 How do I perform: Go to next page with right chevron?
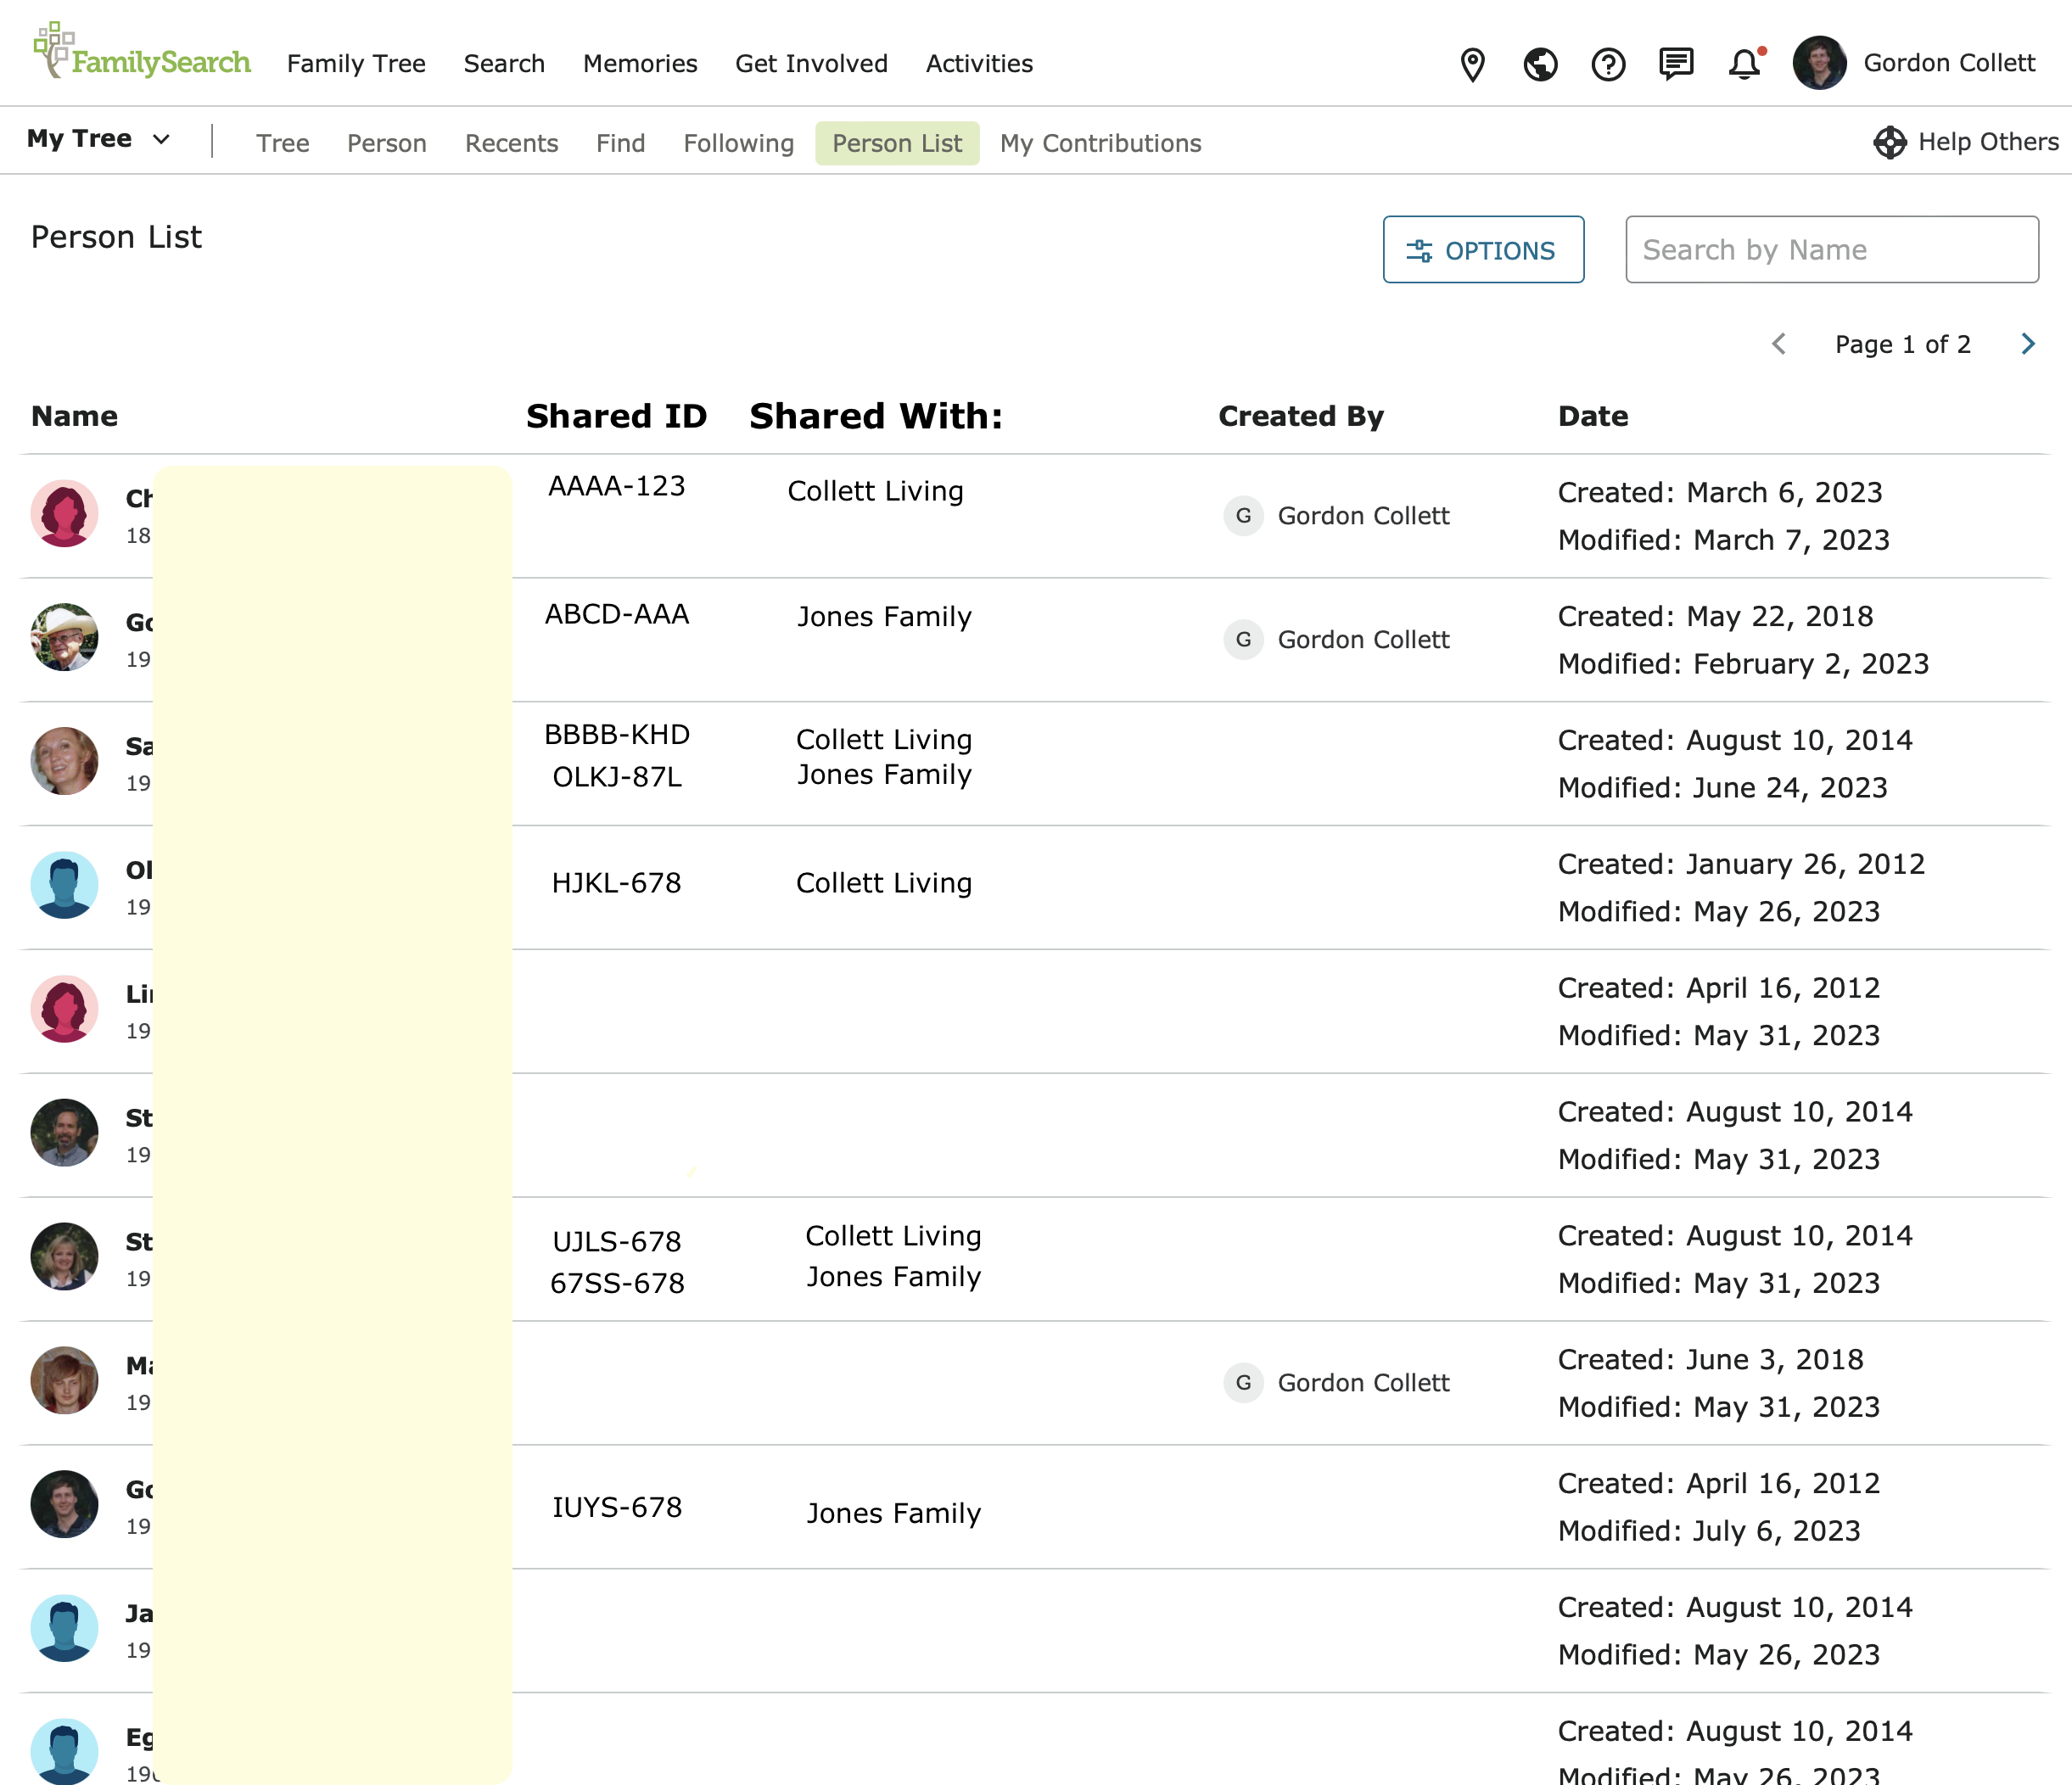(2027, 344)
